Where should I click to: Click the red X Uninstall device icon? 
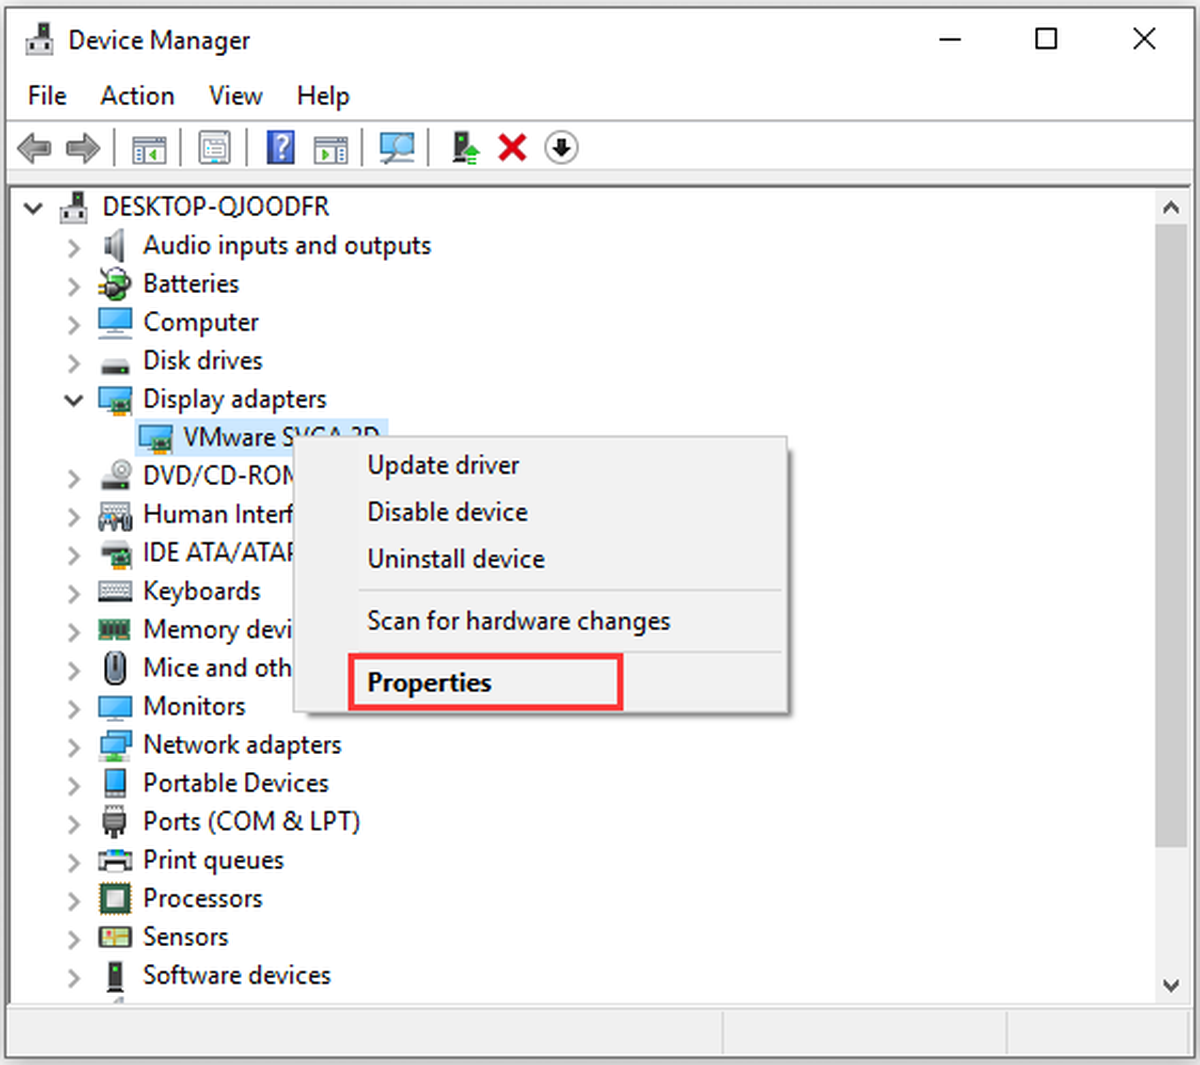point(512,148)
